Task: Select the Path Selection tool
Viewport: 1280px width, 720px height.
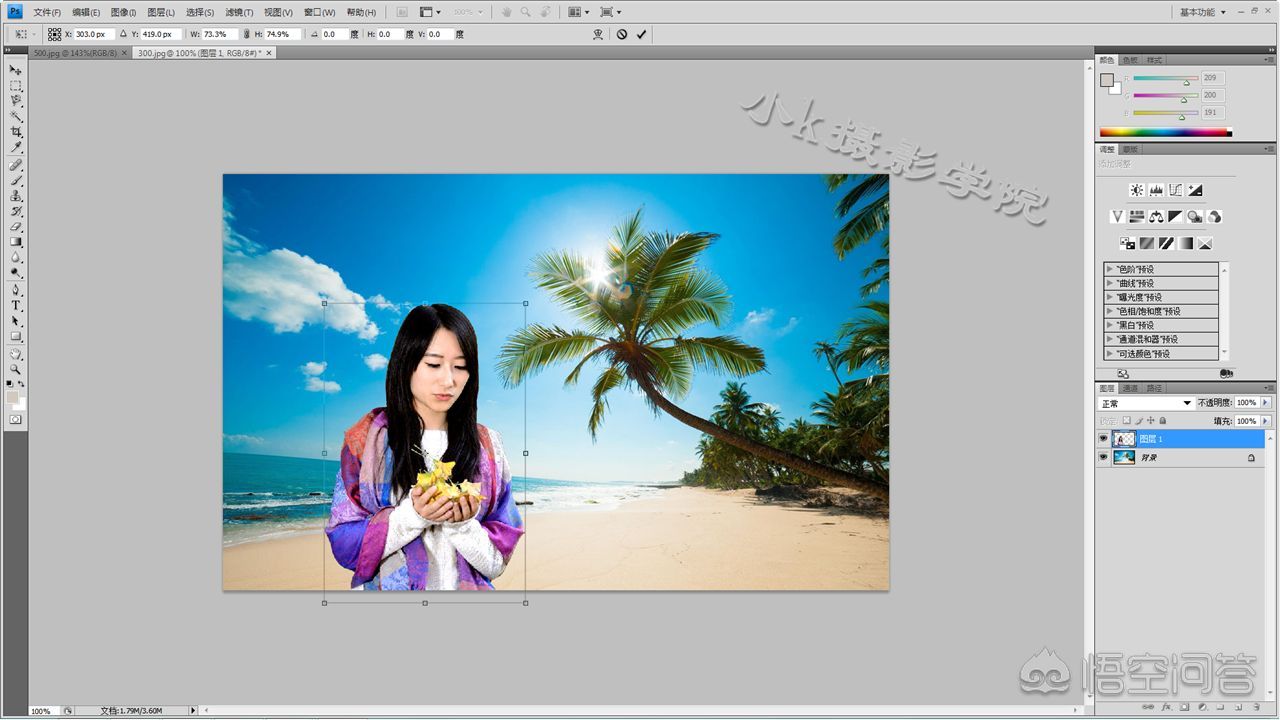Action: pos(16,321)
